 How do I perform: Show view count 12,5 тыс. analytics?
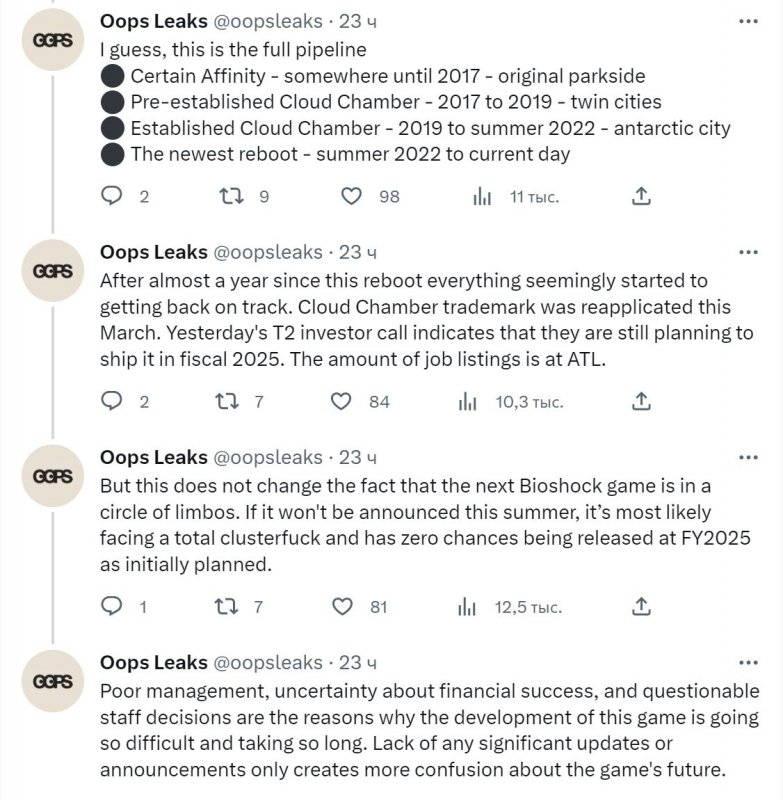467,606
